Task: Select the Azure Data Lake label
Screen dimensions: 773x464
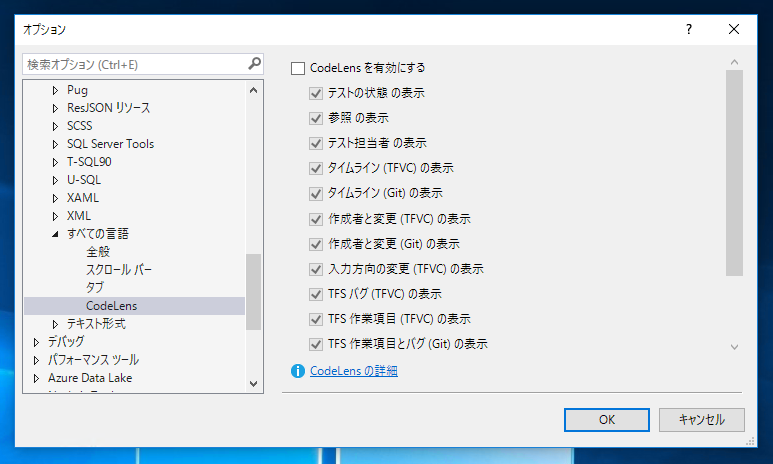Action: click(90, 378)
